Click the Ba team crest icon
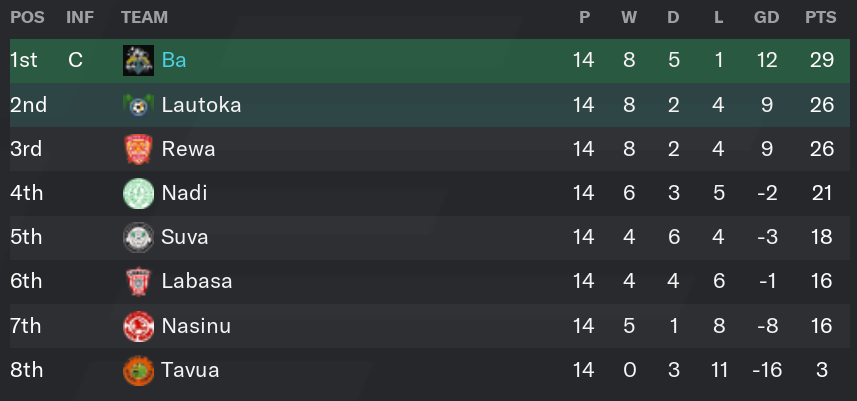857x401 pixels. click(x=138, y=60)
